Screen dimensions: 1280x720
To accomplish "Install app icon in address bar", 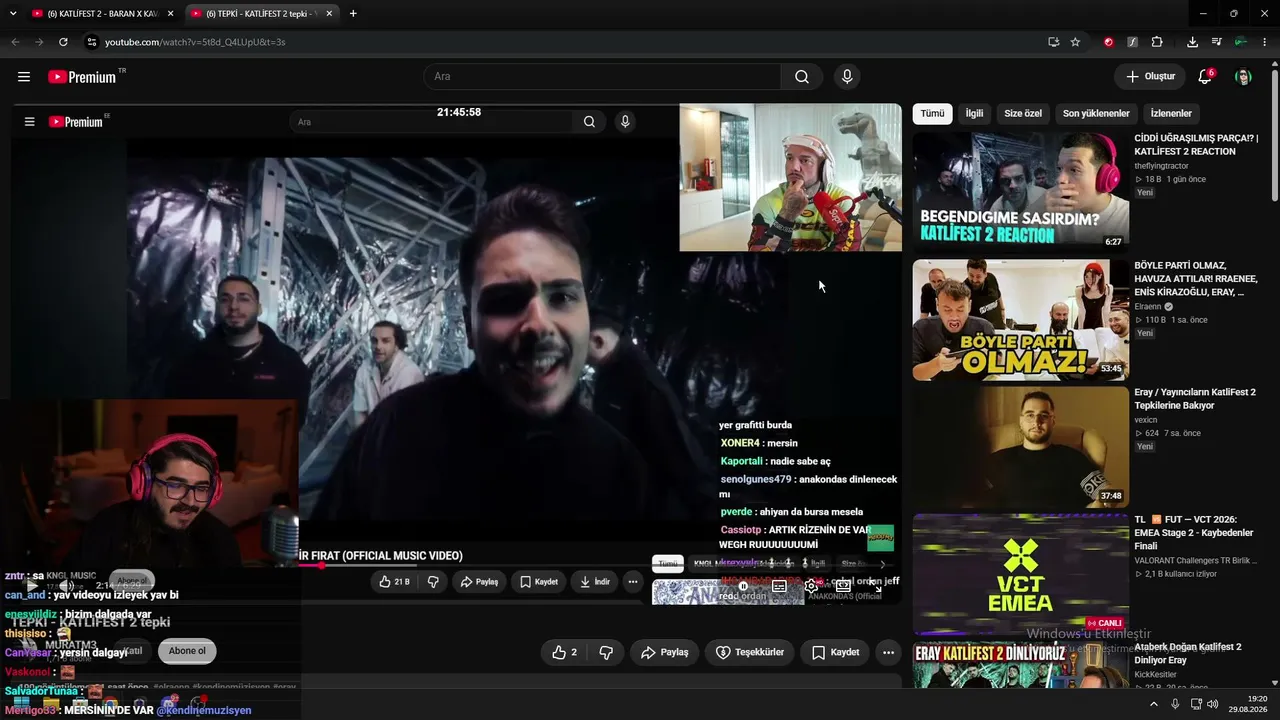I will (1053, 42).
